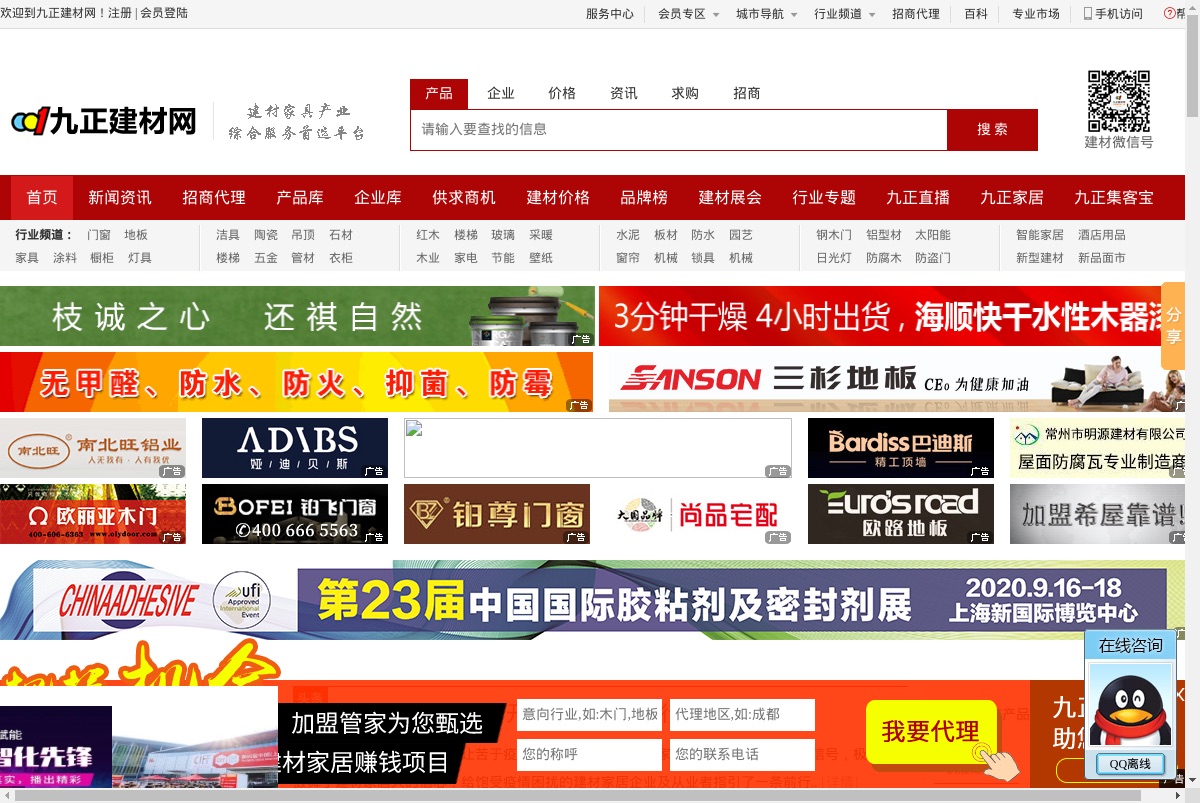Image resolution: width=1200 pixels, height=803 pixels.
Task: Click the 我要代理 yellow button
Action: tap(931, 732)
